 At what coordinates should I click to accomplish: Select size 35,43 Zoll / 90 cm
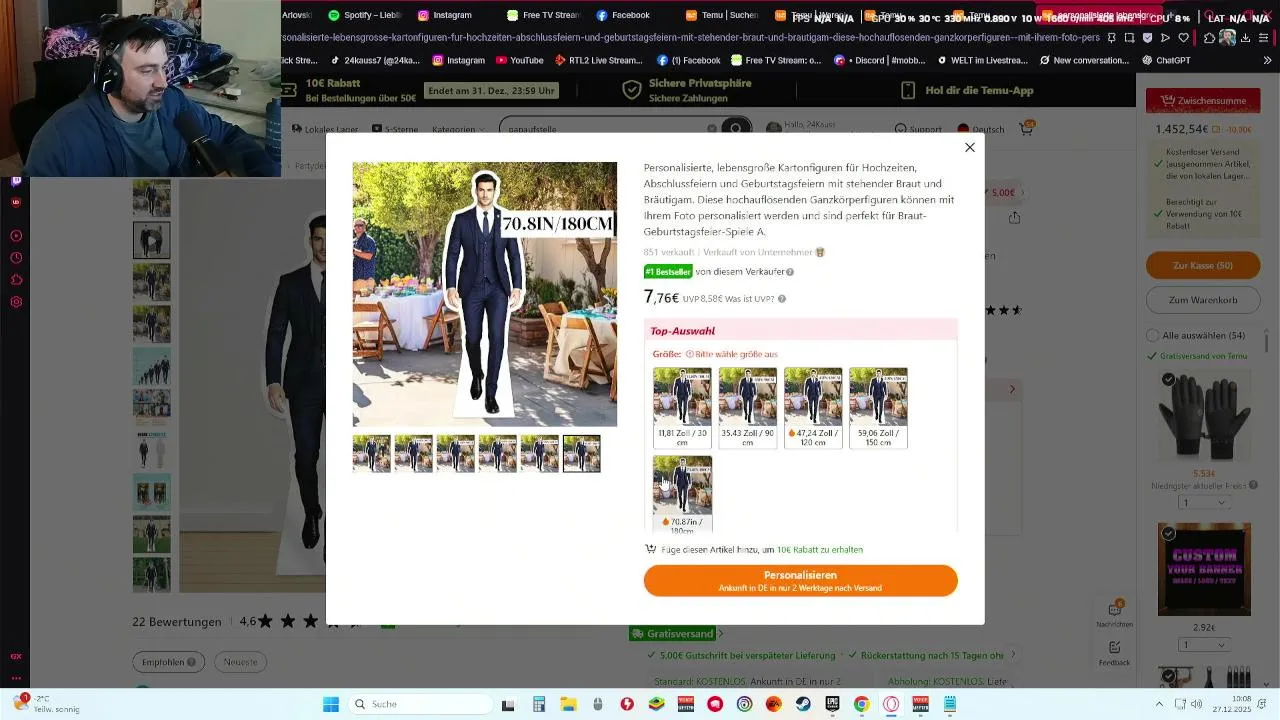(x=747, y=407)
